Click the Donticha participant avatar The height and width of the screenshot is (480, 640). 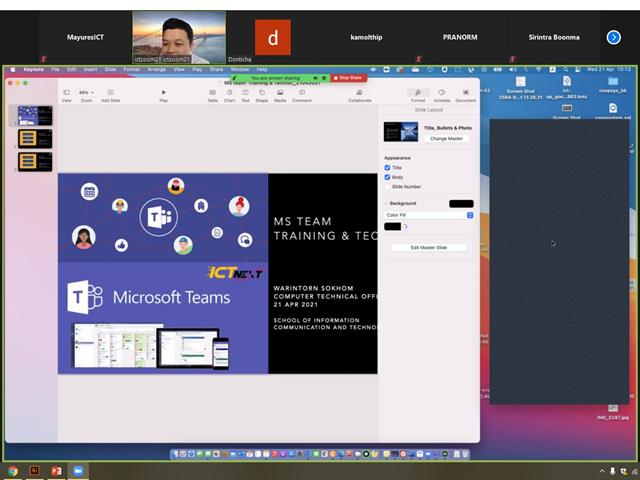[x=273, y=37]
